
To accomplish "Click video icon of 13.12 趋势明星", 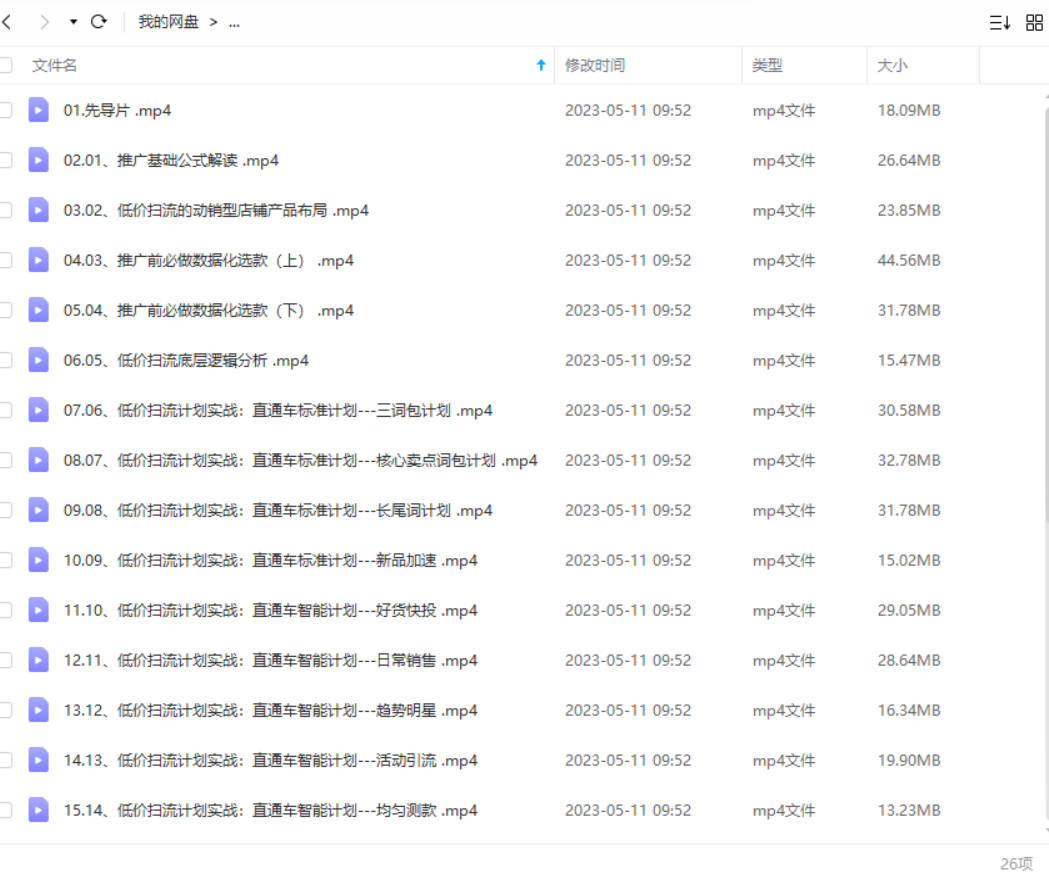I will click(x=38, y=710).
